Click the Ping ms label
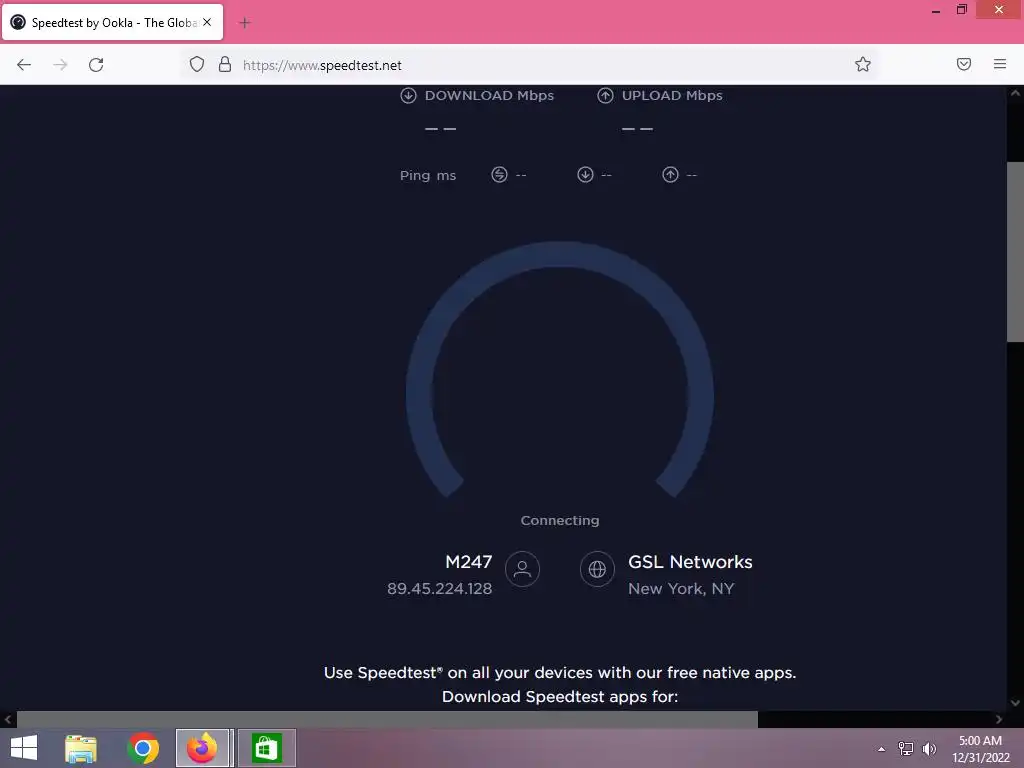Viewport: 1024px width, 768px height. [x=428, y=175]
